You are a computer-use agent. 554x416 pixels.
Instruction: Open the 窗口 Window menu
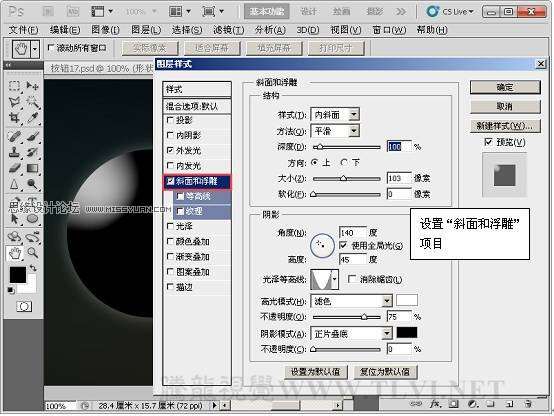tap(389, 30)
